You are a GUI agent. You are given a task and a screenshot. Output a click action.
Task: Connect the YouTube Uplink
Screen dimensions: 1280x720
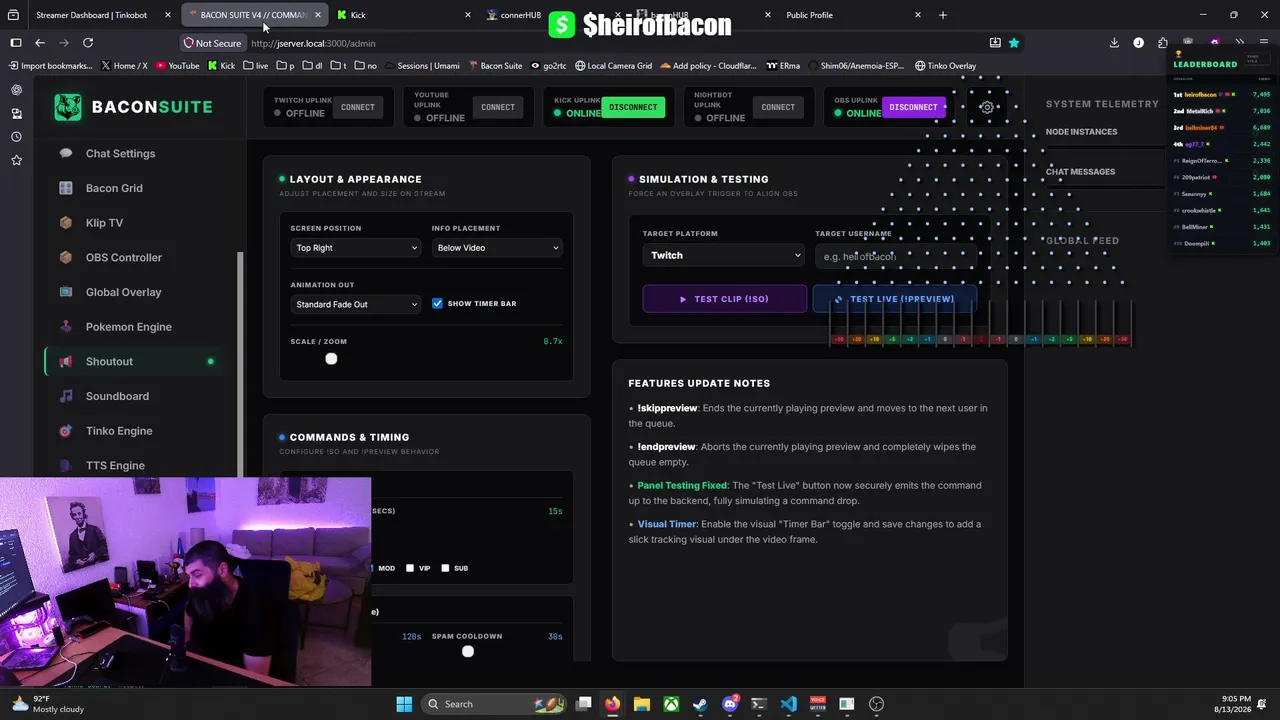tap(497, 107)
